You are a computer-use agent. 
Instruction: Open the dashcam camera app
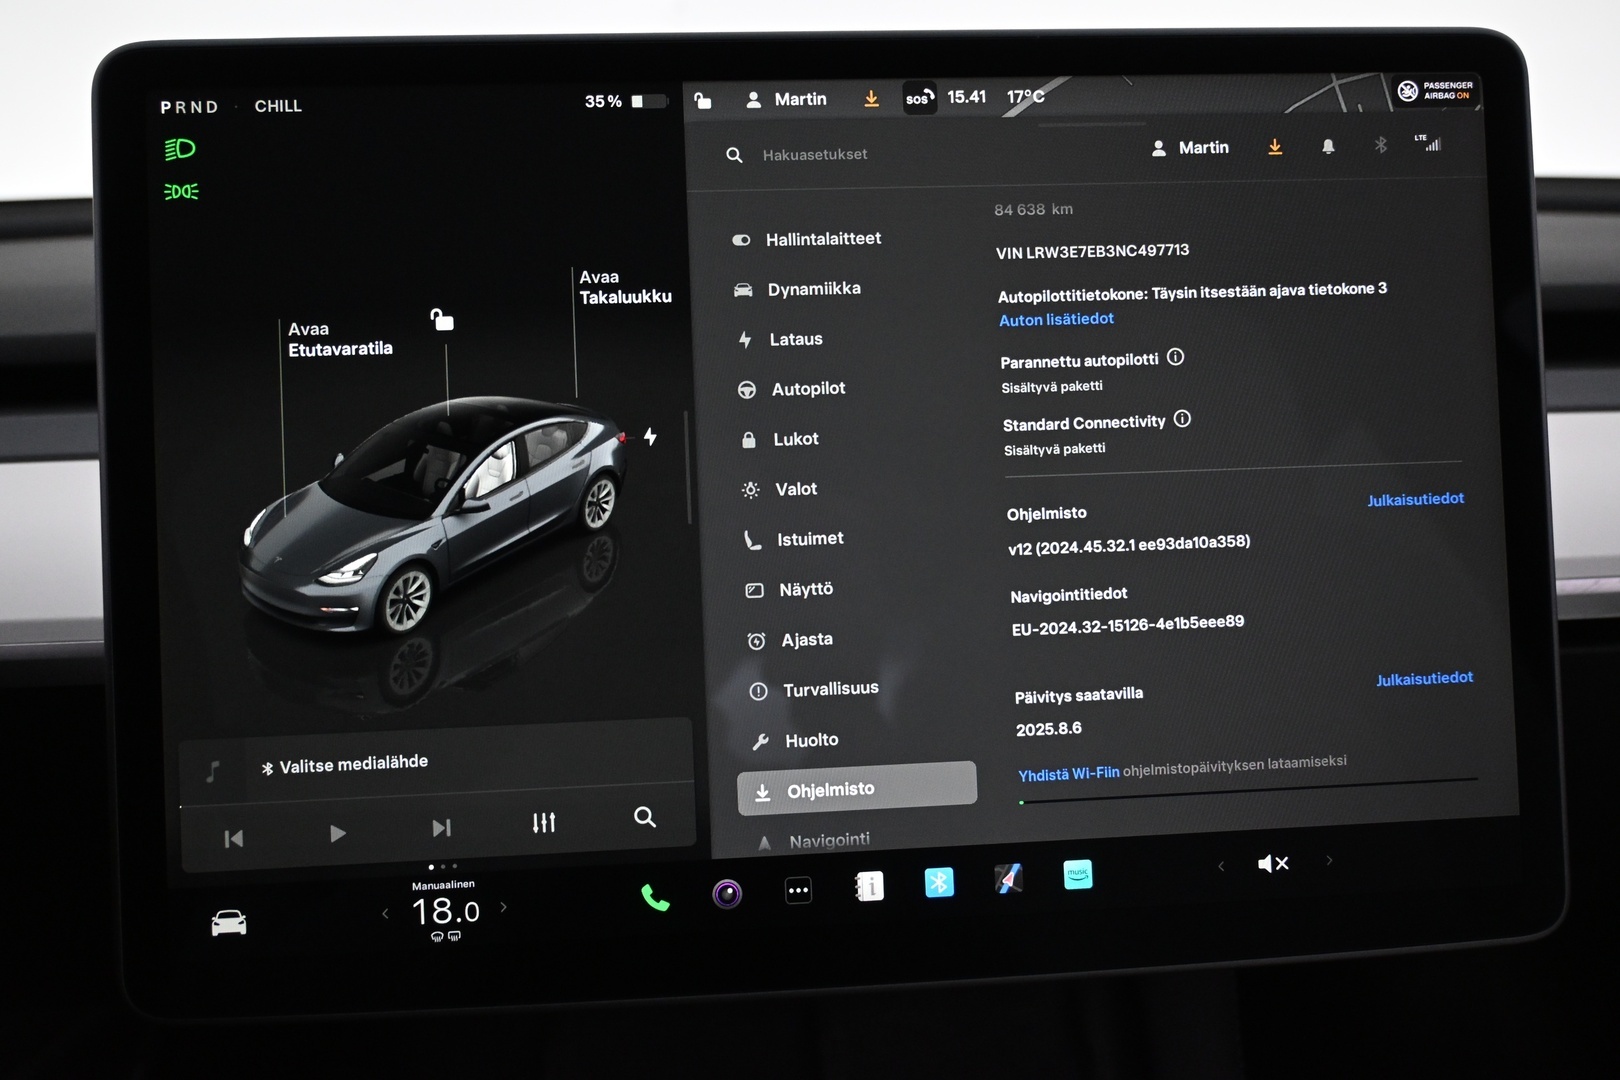pyautogui.click(x=727, y=893)
